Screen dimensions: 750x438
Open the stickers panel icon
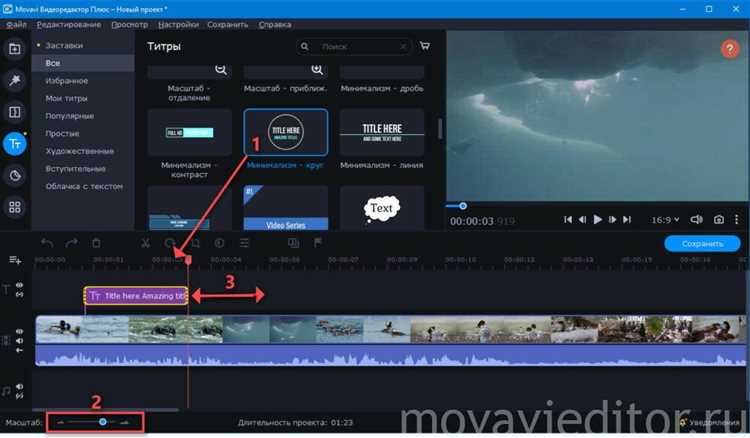(15, 175)
